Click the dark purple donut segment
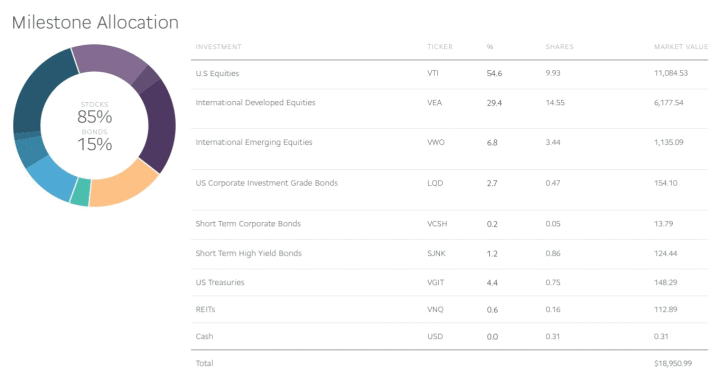Viewport: 720px width, 389px height. pos(160,126)
